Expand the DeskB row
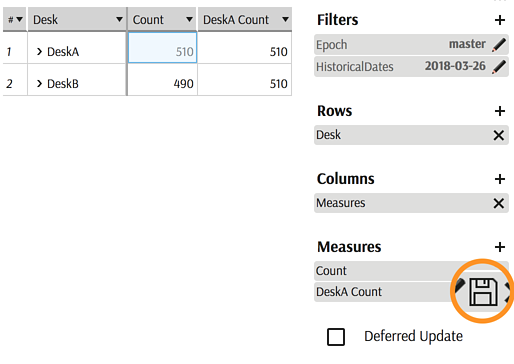 39,83
